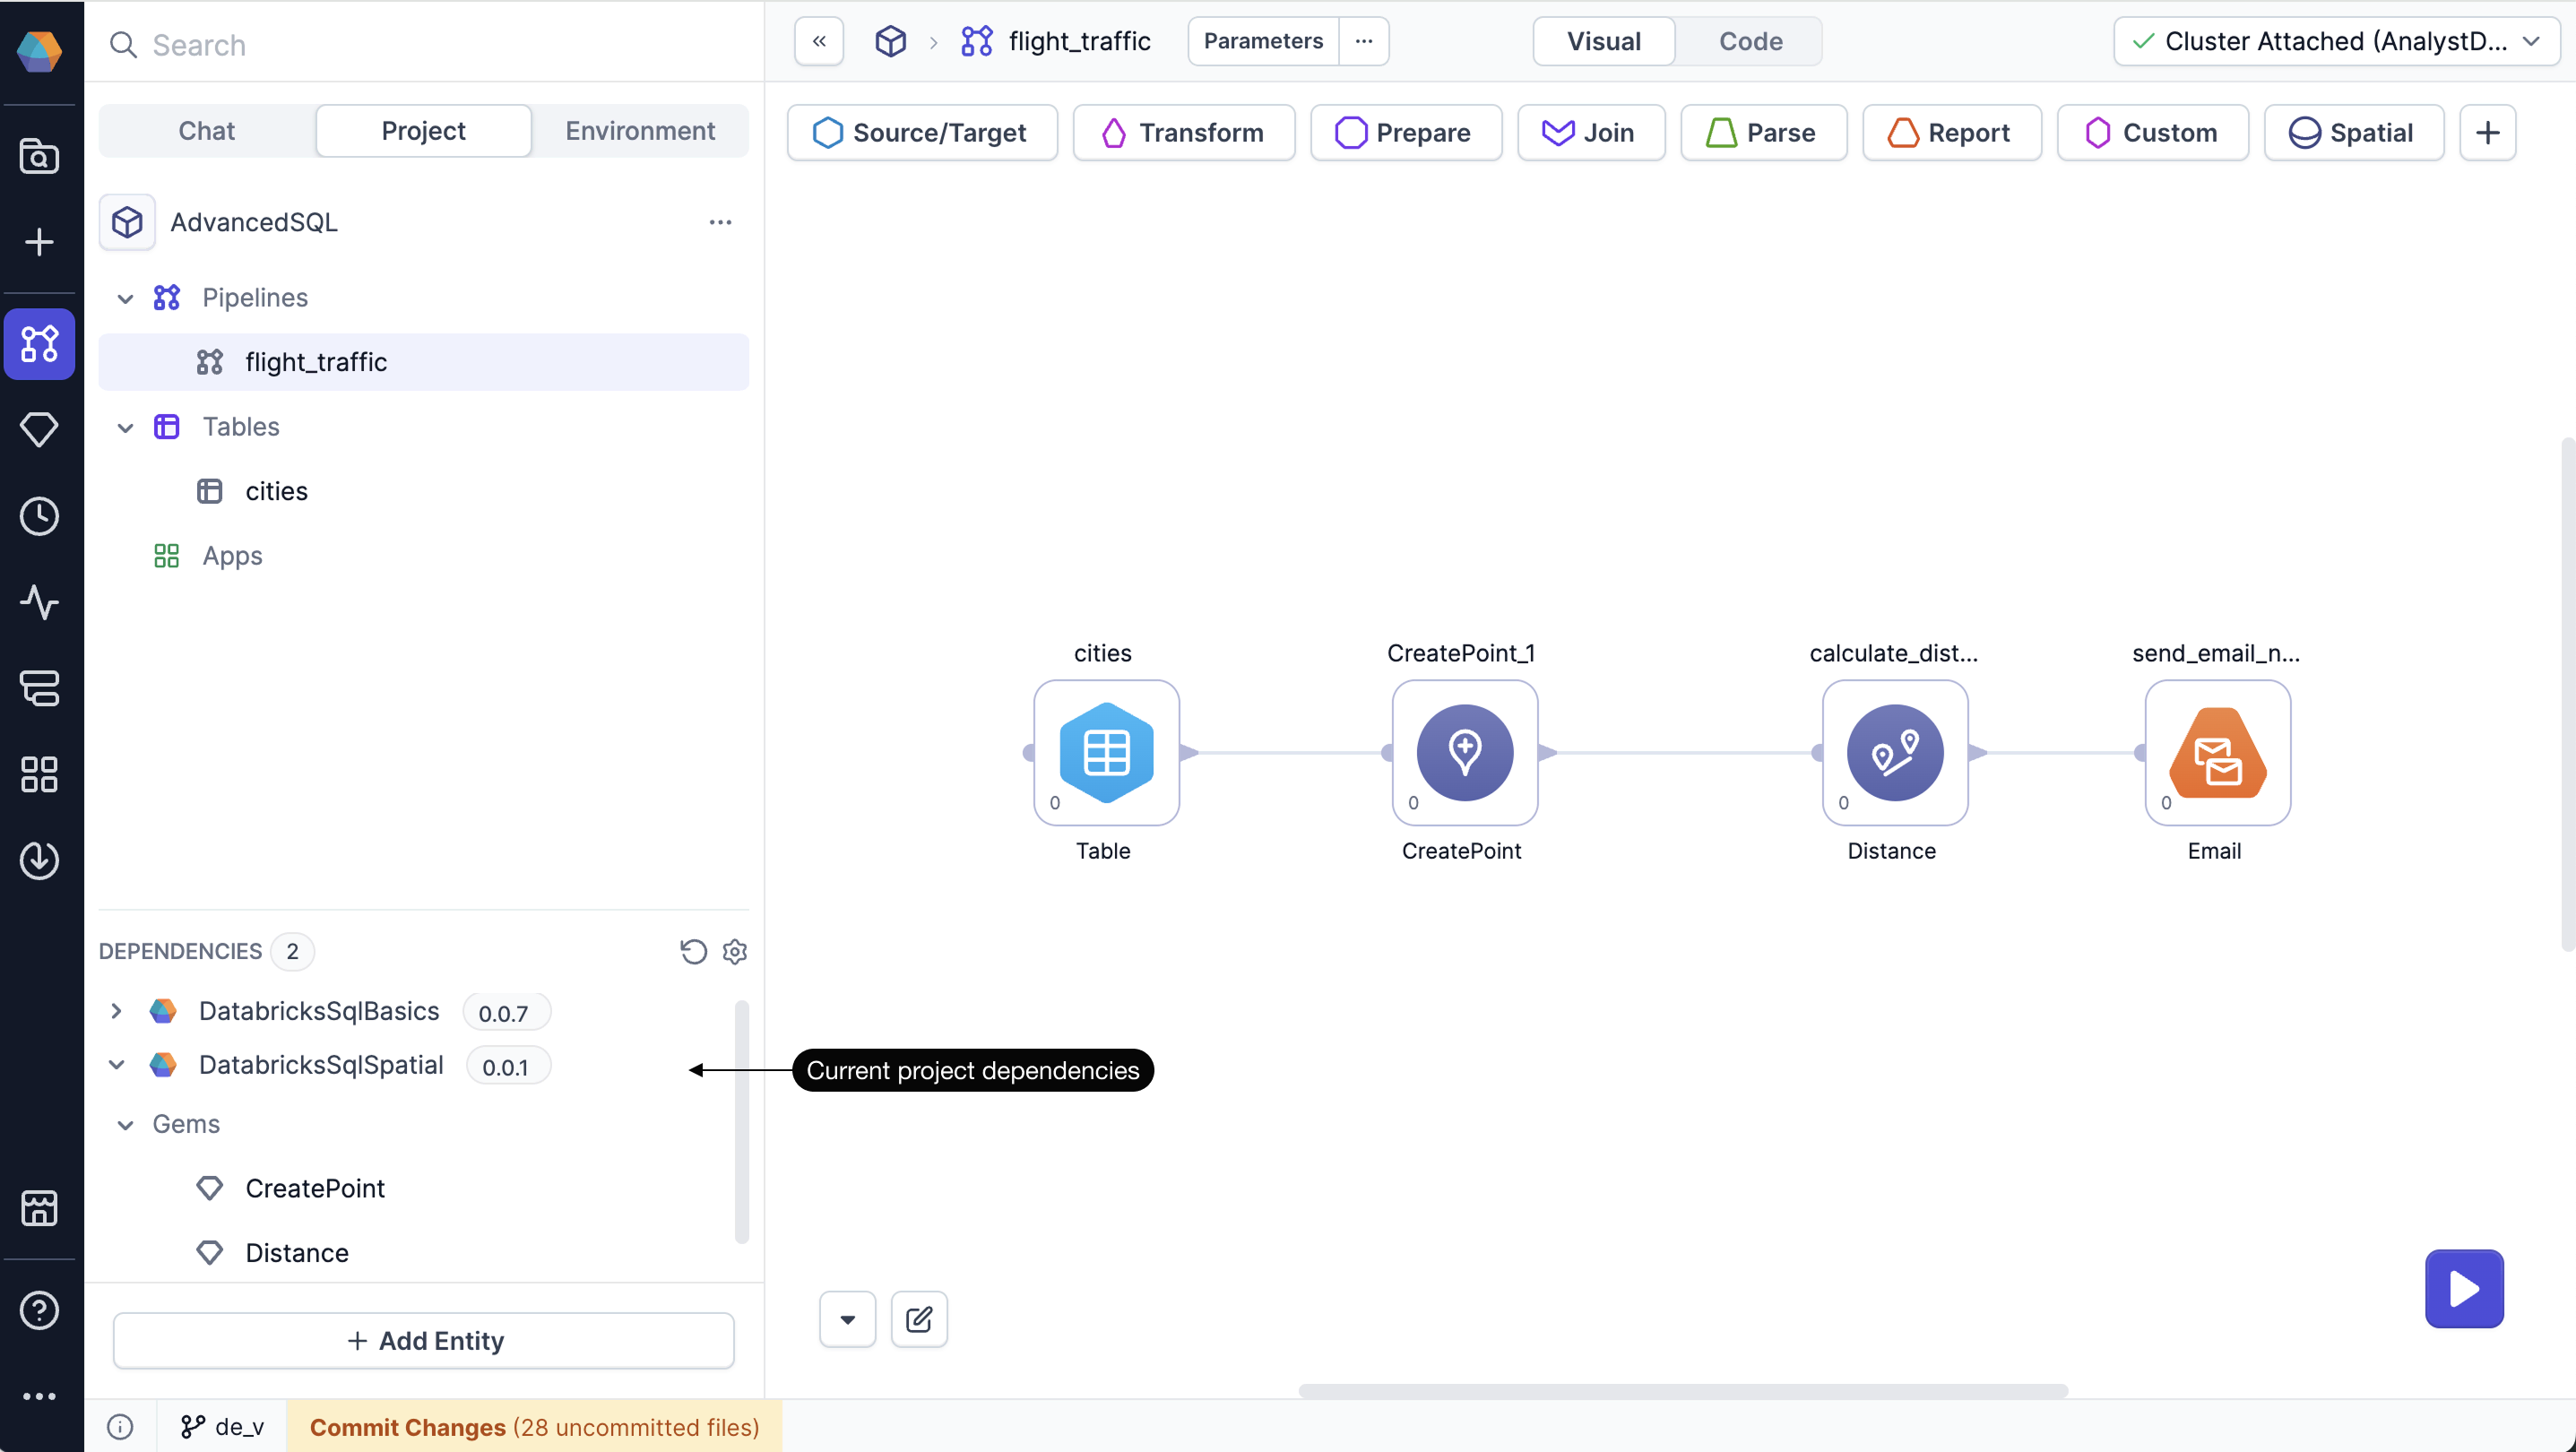Switch to Visual view
Viewport: 2576px width, 1452px height.
click(1603, 41)
